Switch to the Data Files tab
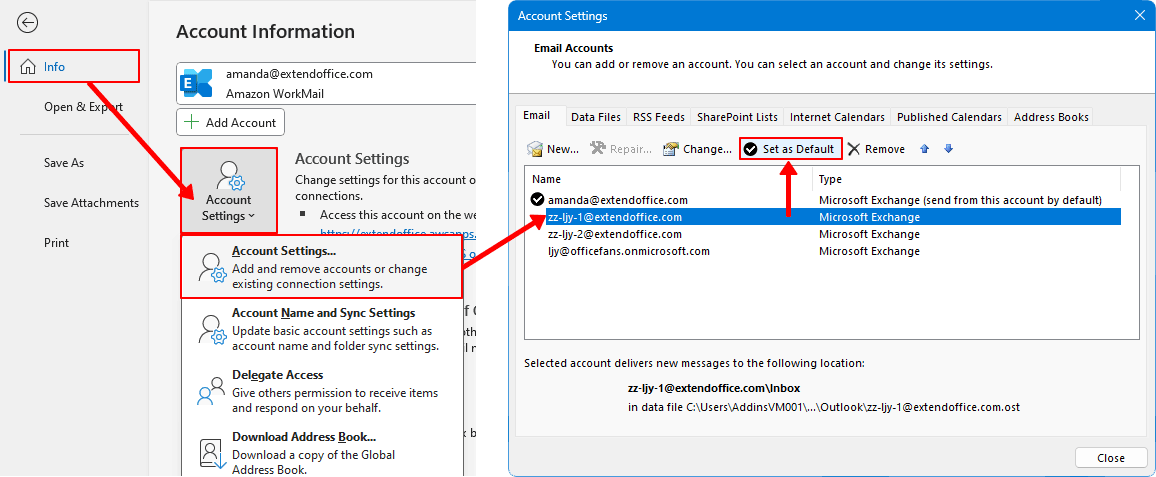 point(596,117)
